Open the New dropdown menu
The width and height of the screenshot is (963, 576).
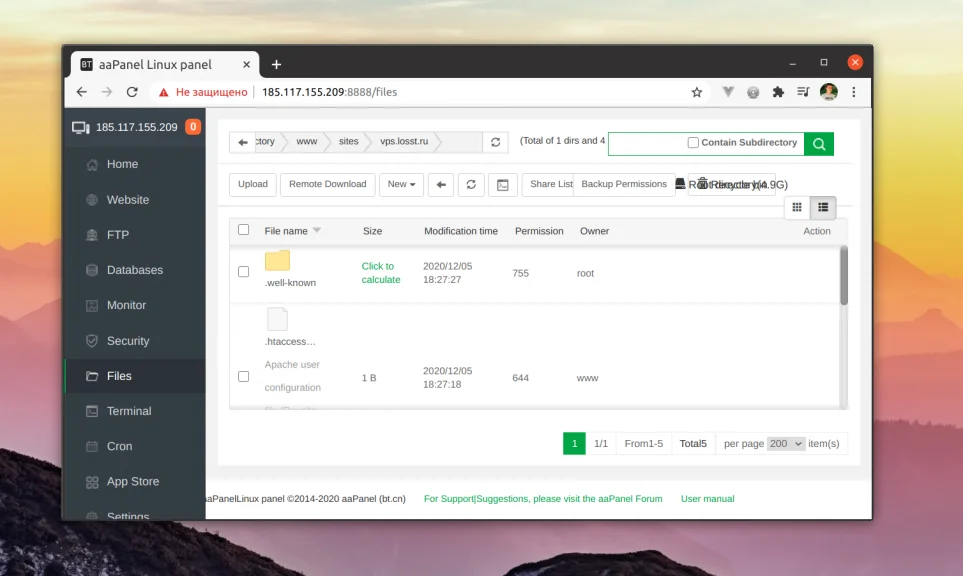click(401, 184)
